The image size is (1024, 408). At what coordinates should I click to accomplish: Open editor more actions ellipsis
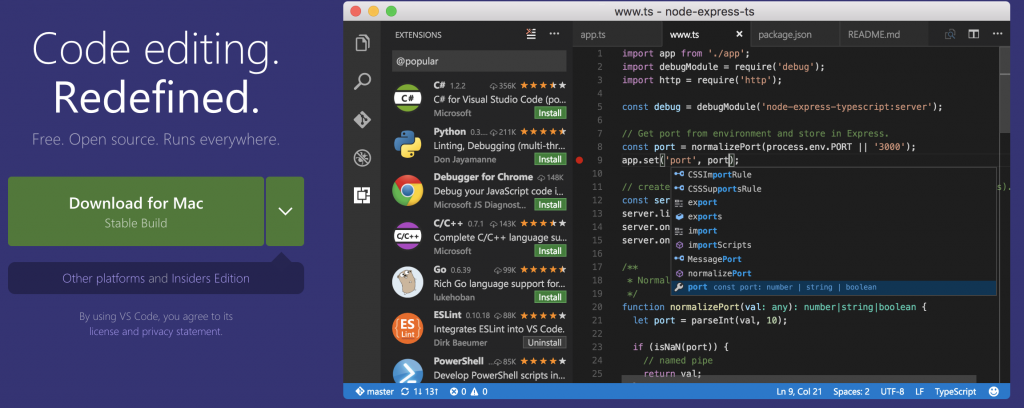click(995, 34)
